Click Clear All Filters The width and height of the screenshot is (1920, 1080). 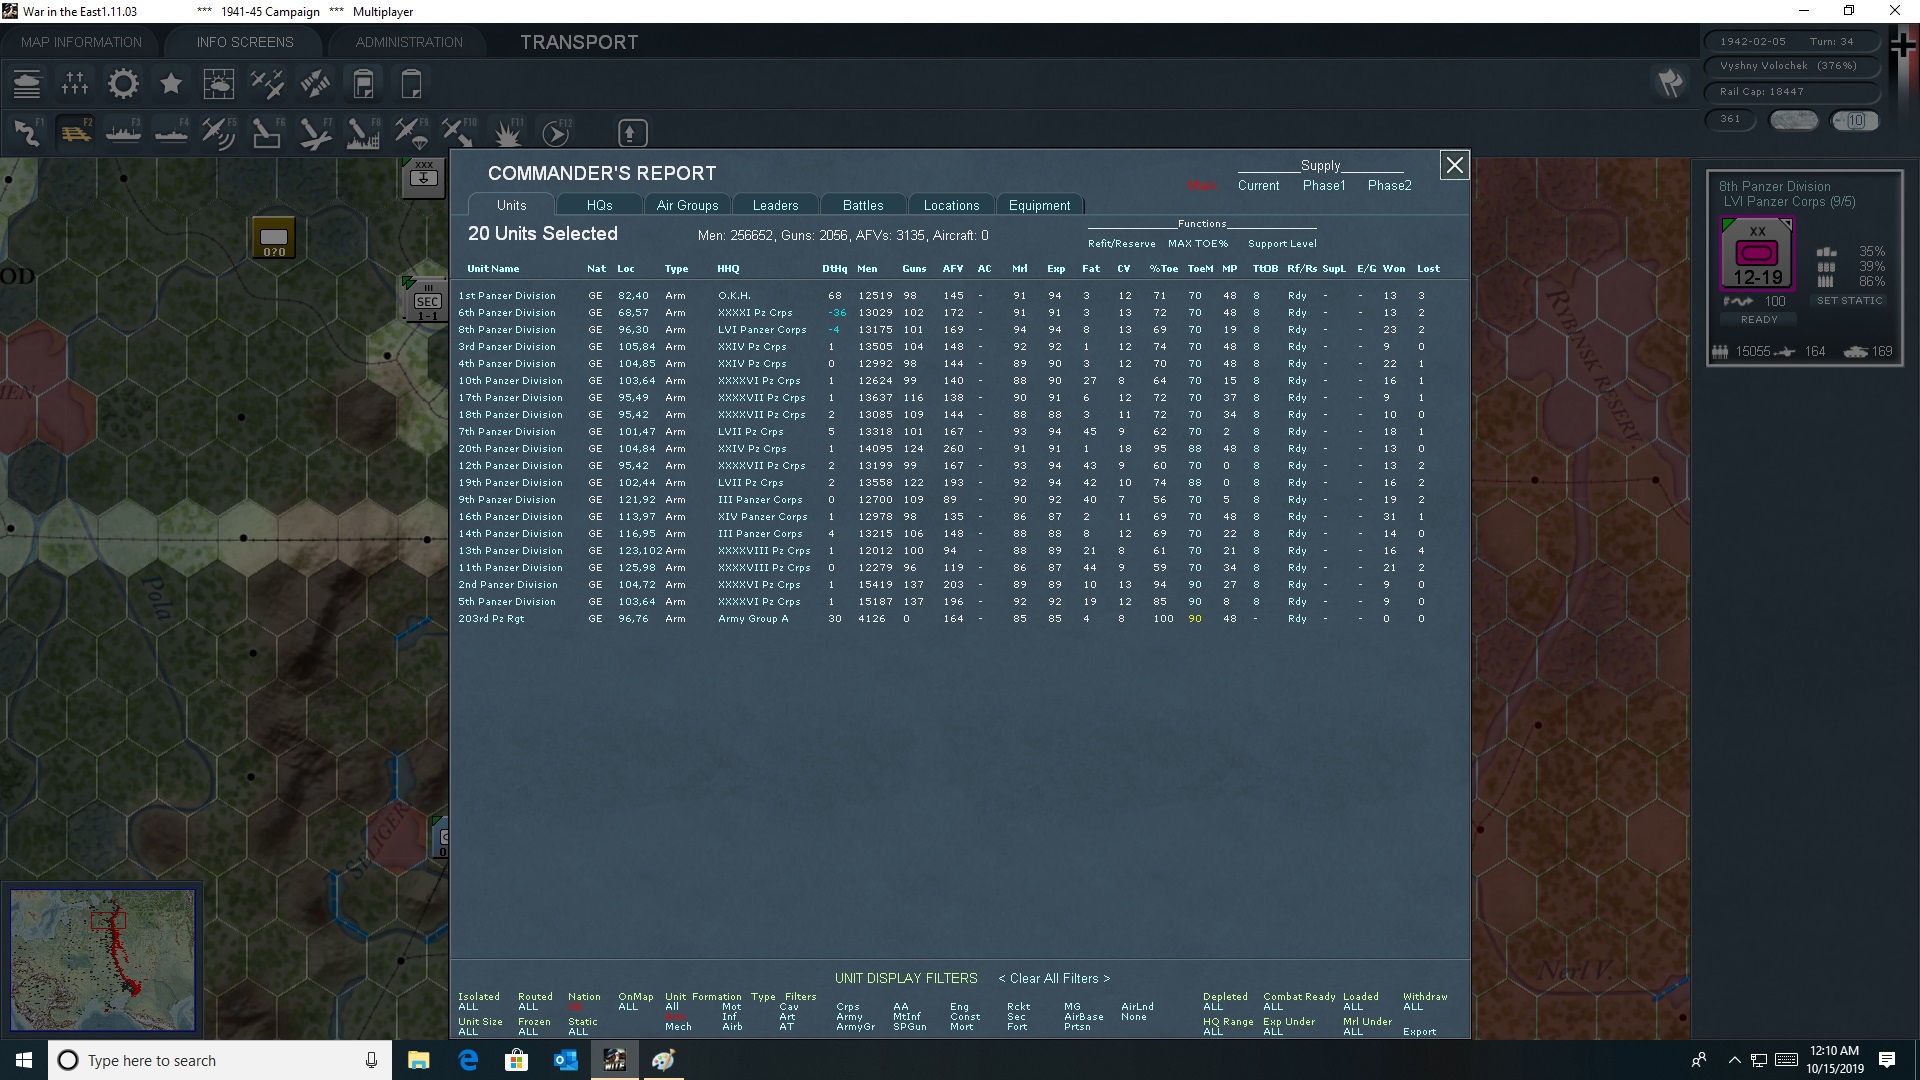pos(1053,978)
